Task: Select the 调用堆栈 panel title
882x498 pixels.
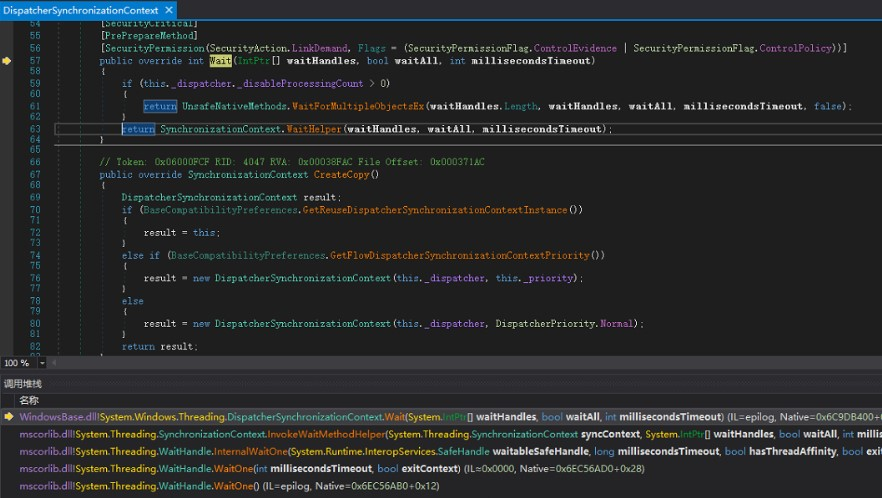Action: (x=23, y=383)
